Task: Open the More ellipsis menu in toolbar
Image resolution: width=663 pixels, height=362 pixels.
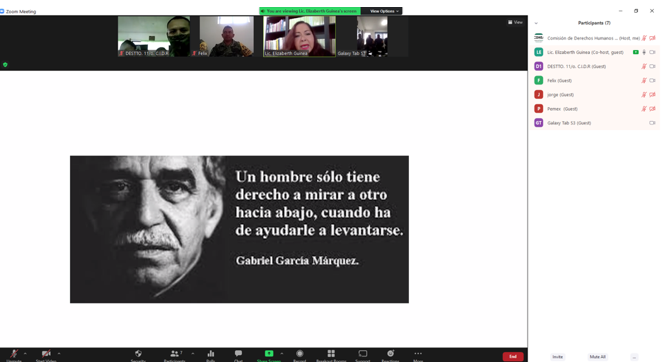Action: pyautogui.click(x=418, y=354)
